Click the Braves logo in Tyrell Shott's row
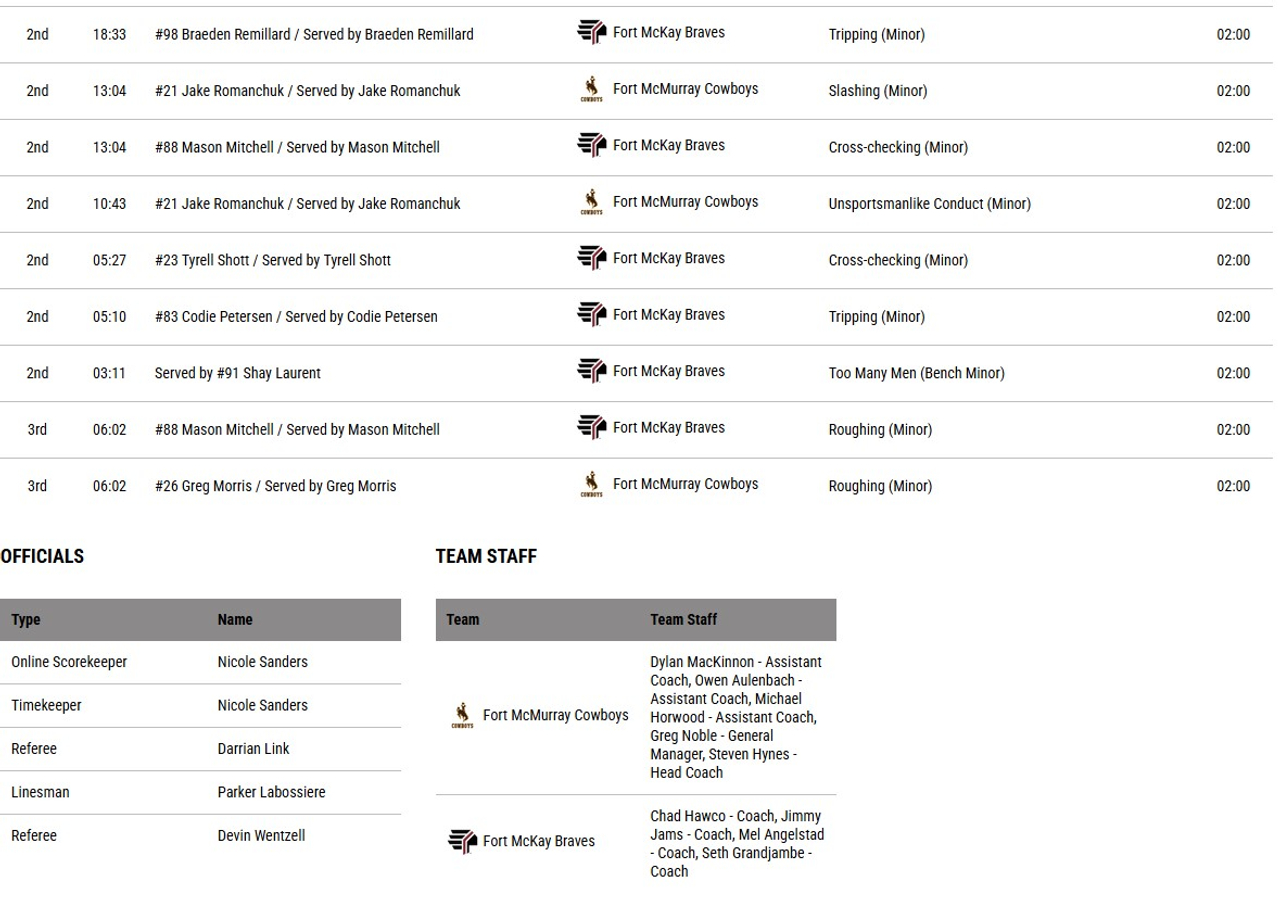 (x=592, y=259)
